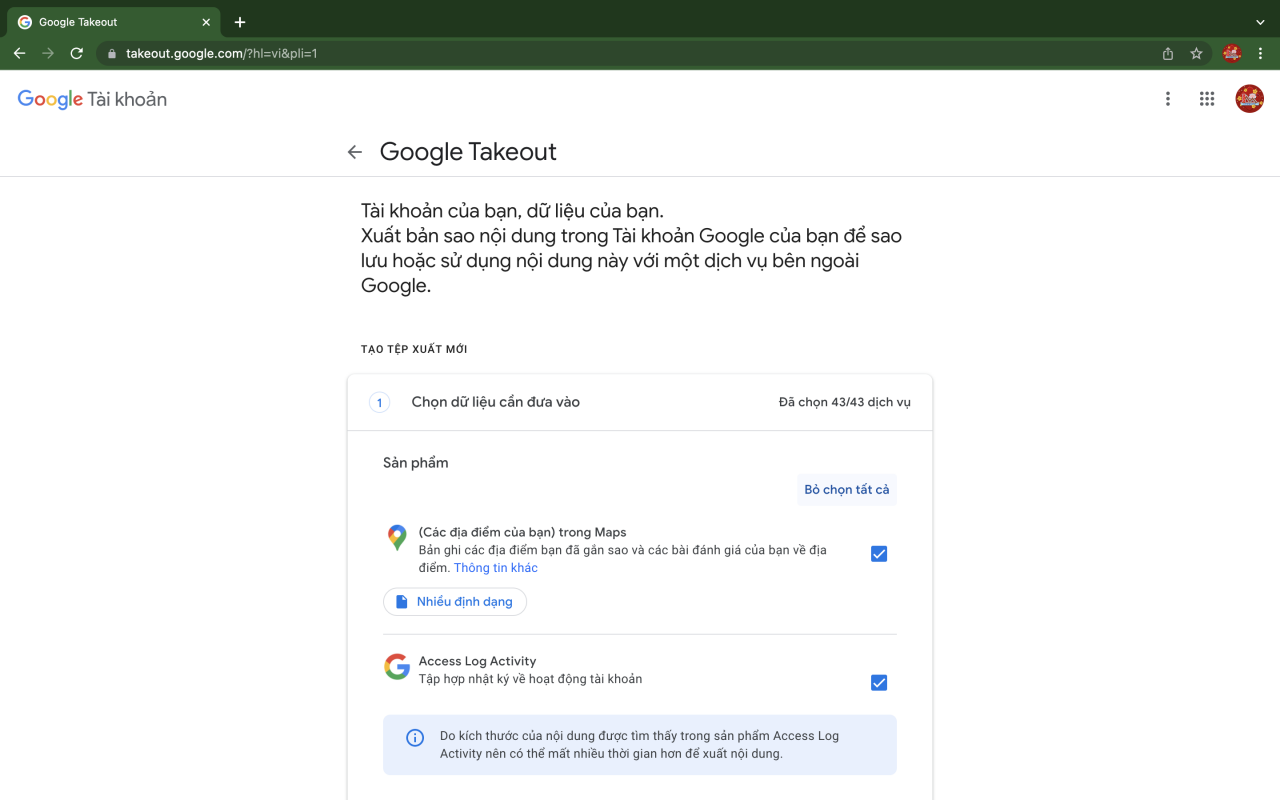Open the Chrome three-dot menu
This screenshot has height=800, width=1280.
(1261, 54)
